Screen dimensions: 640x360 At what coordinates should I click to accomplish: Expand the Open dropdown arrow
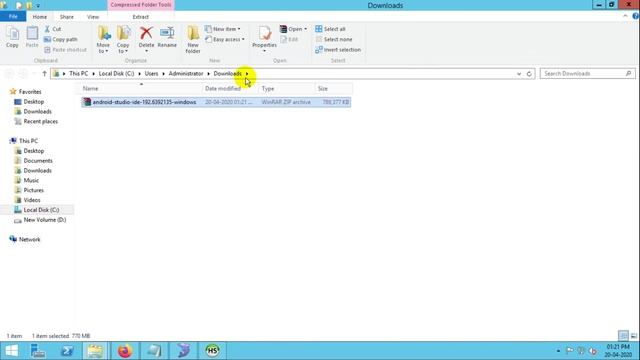(305, 29)
